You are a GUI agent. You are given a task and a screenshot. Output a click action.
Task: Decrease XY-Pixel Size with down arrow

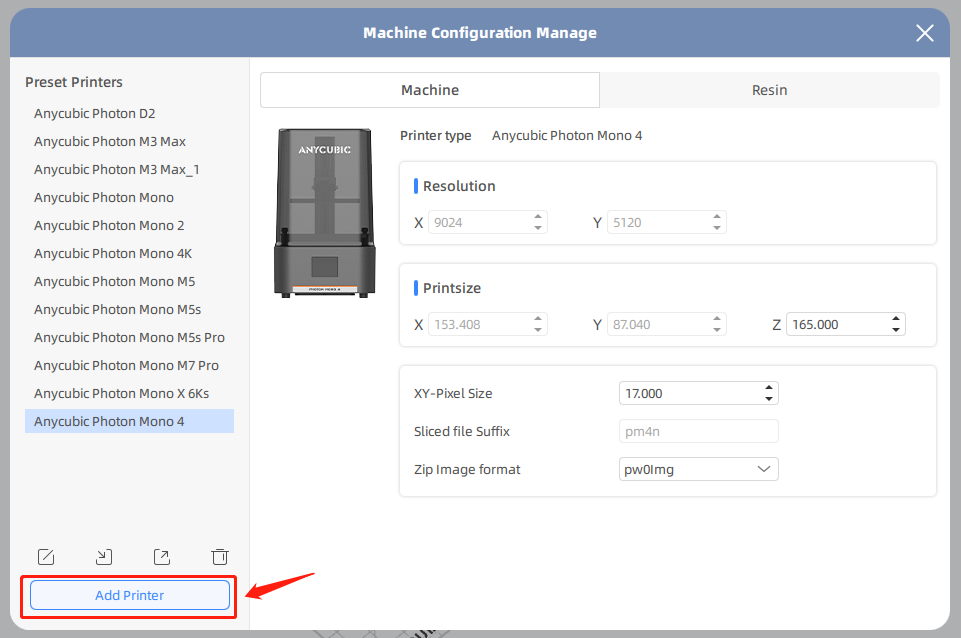(x=769, y=399)
